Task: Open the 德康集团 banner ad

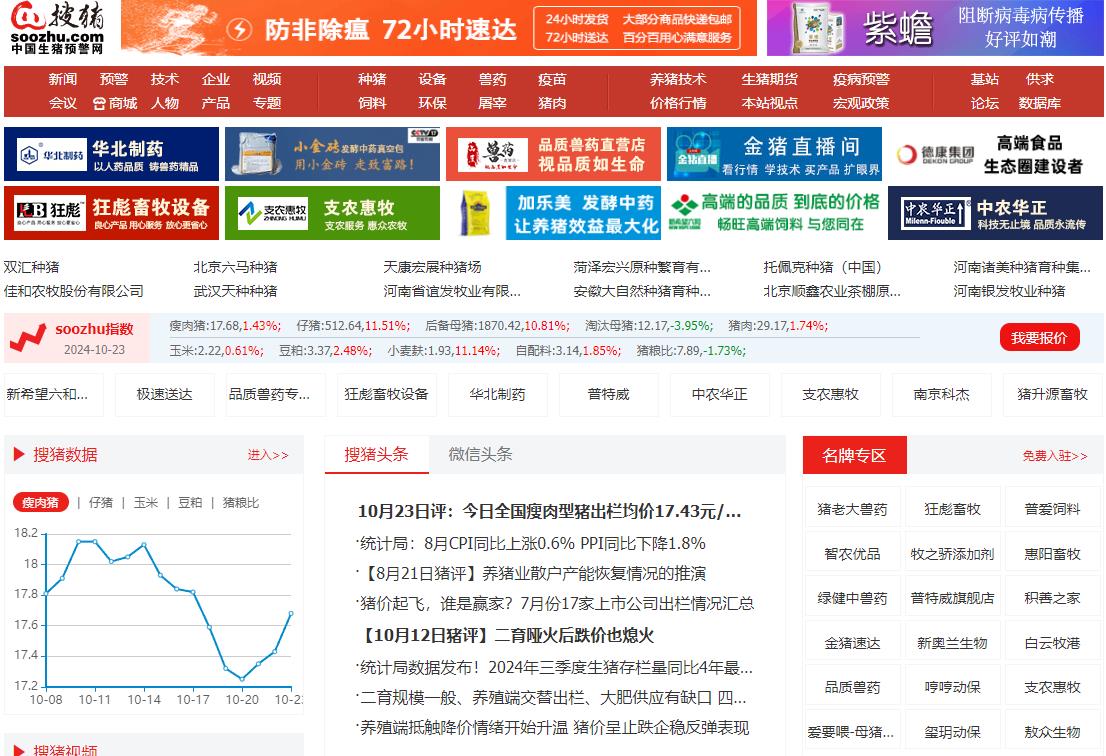Action: [x=995, y=154]
